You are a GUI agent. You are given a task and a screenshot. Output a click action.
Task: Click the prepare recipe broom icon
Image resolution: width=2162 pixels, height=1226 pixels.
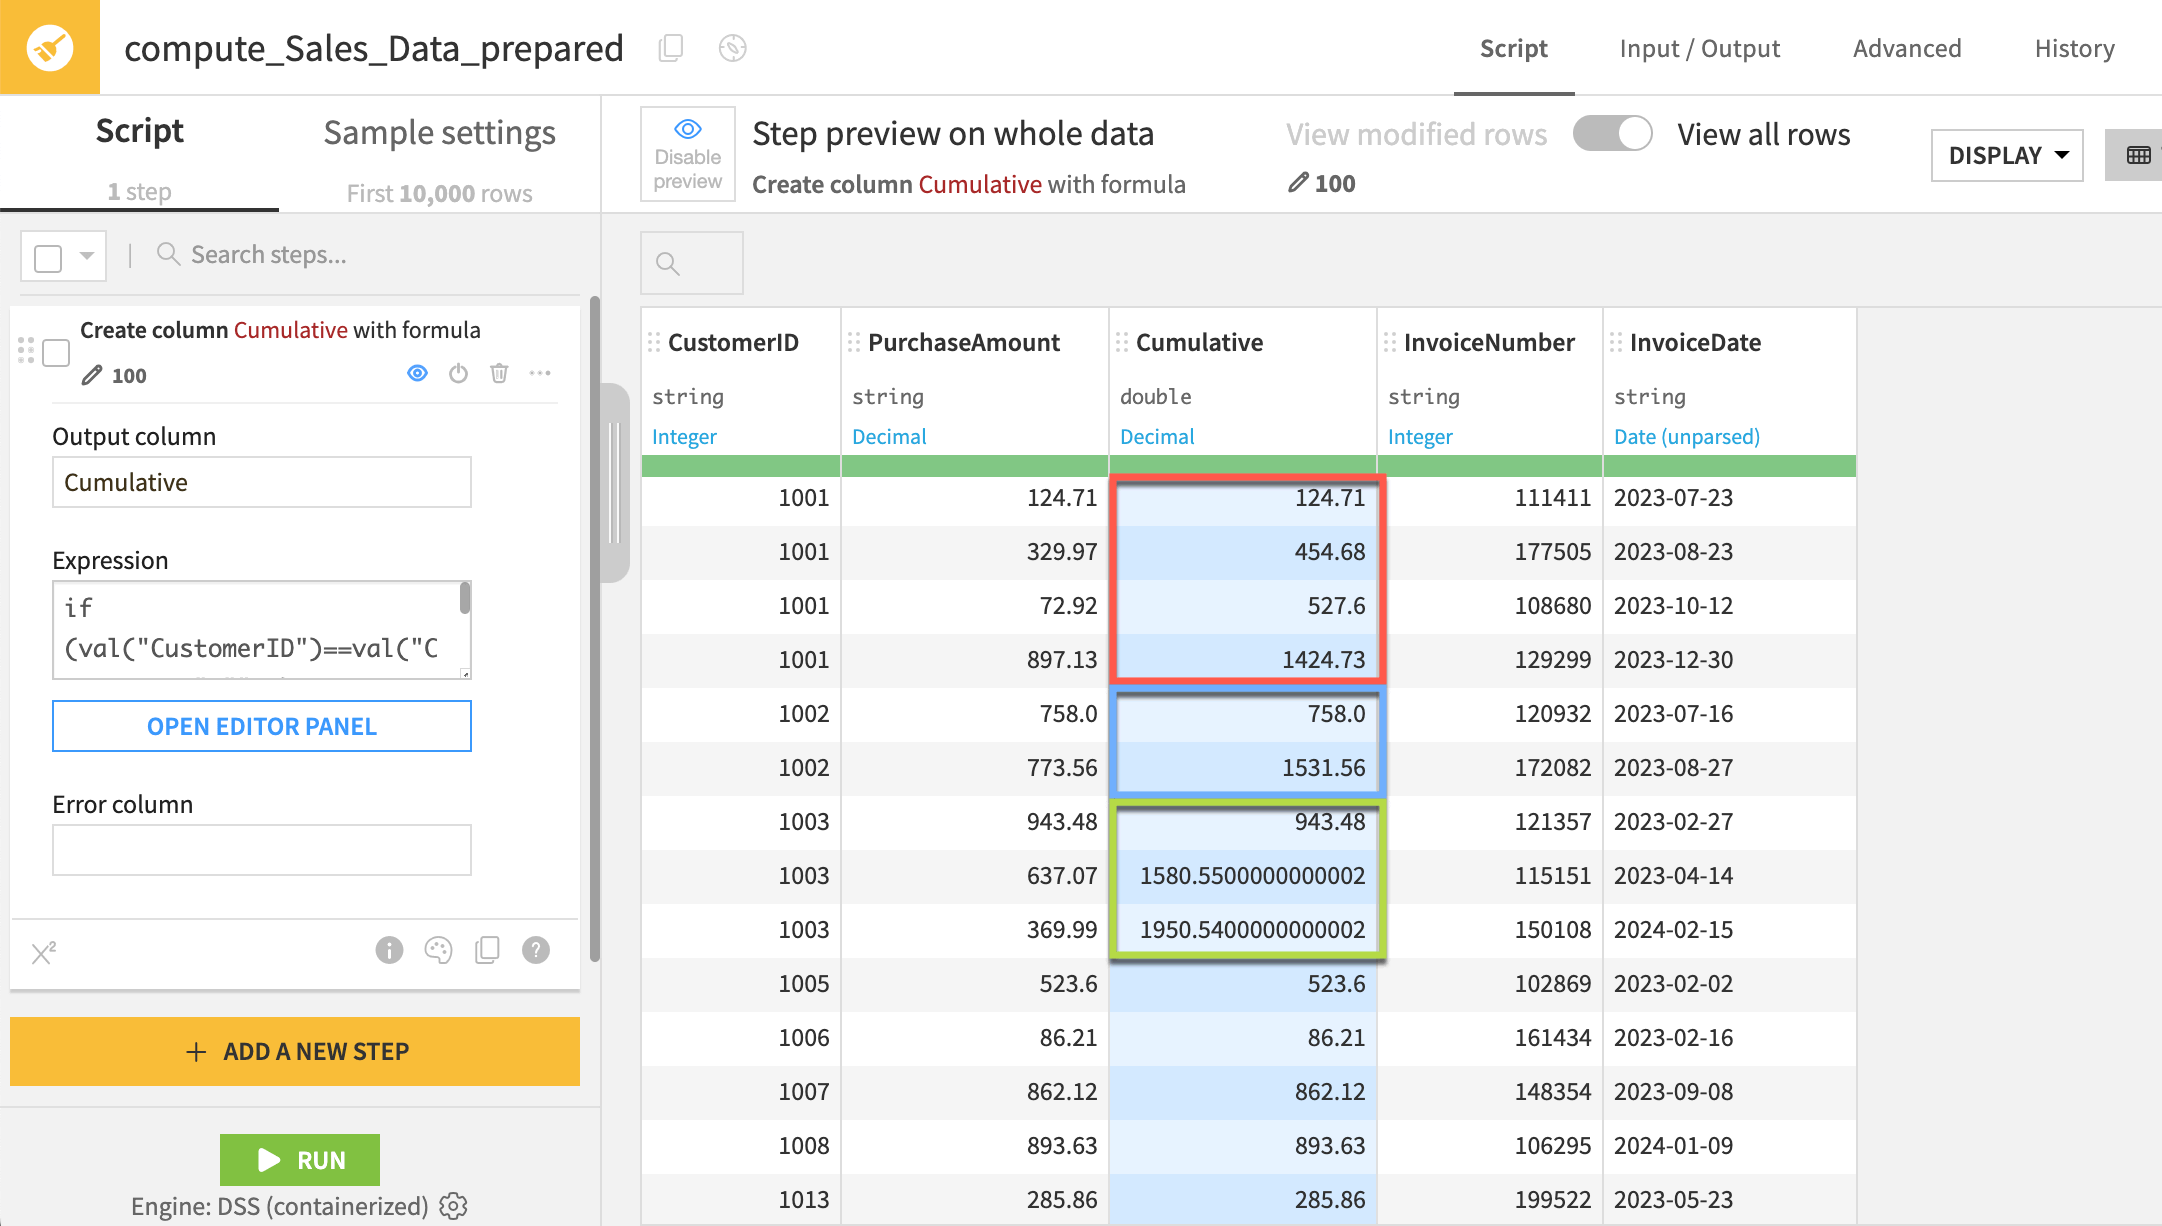point(49,47)
